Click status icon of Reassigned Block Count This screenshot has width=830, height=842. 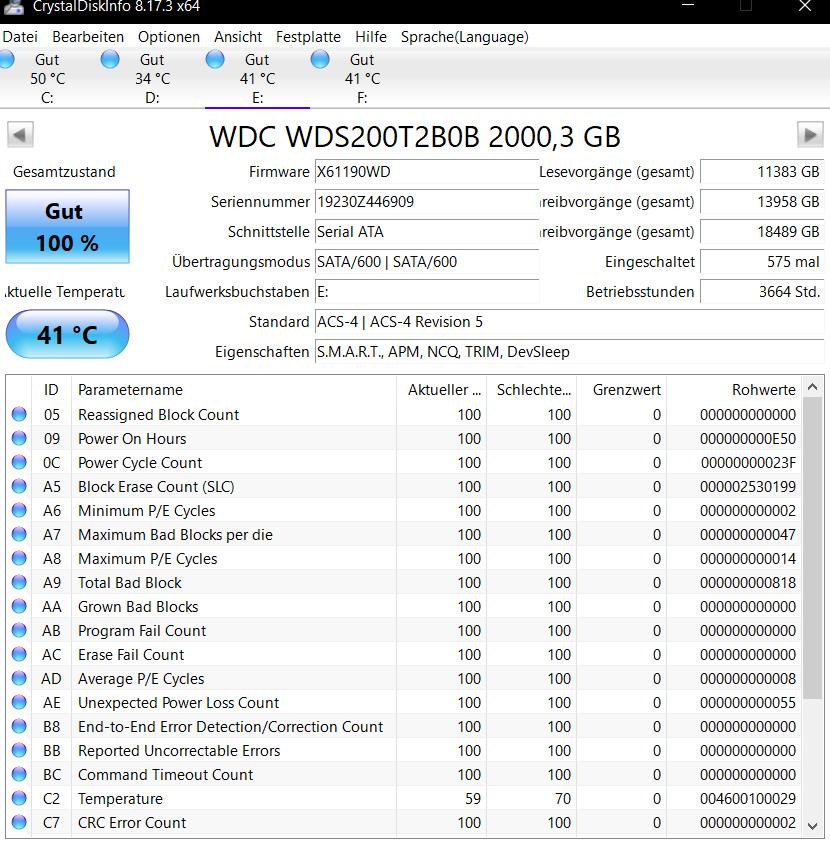point(19,414)
